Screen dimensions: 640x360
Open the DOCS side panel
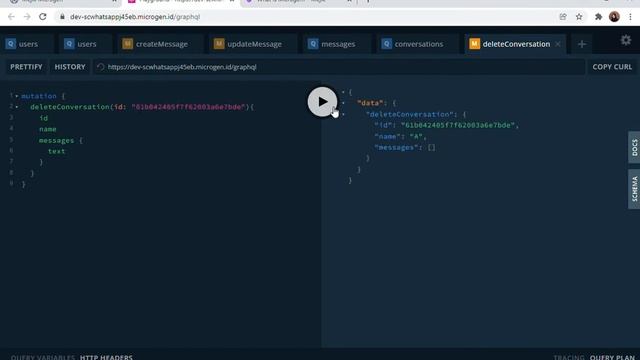pos(634,147)
